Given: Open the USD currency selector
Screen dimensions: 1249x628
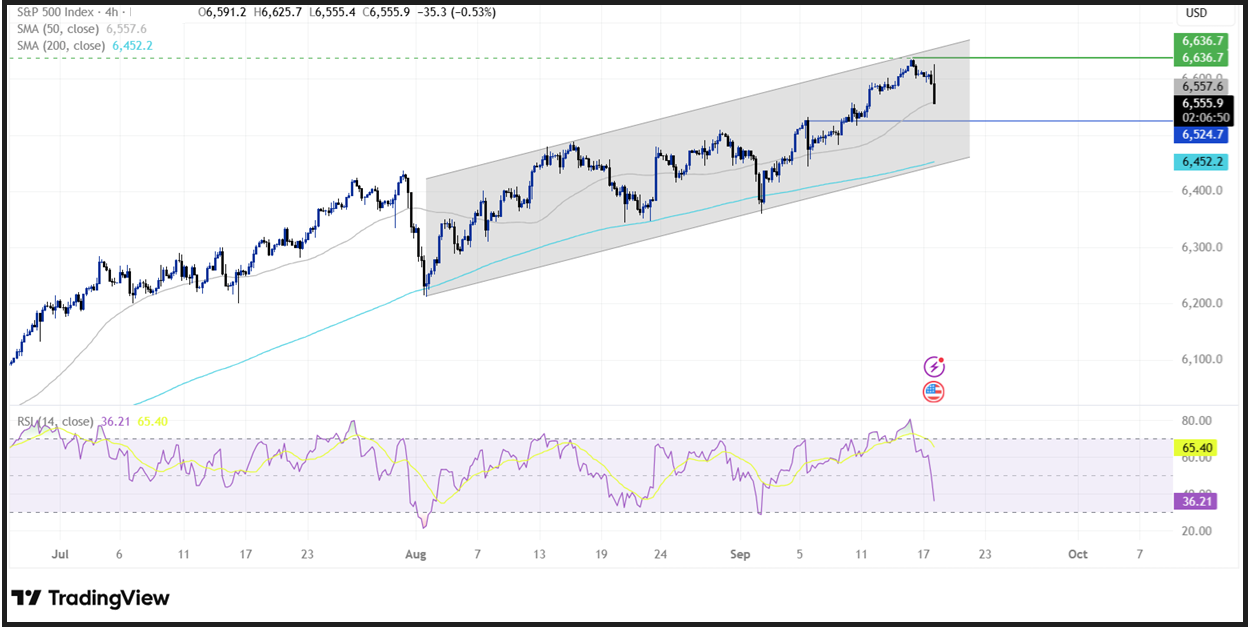Looking at the screenshot, I should pos(1198,13).
